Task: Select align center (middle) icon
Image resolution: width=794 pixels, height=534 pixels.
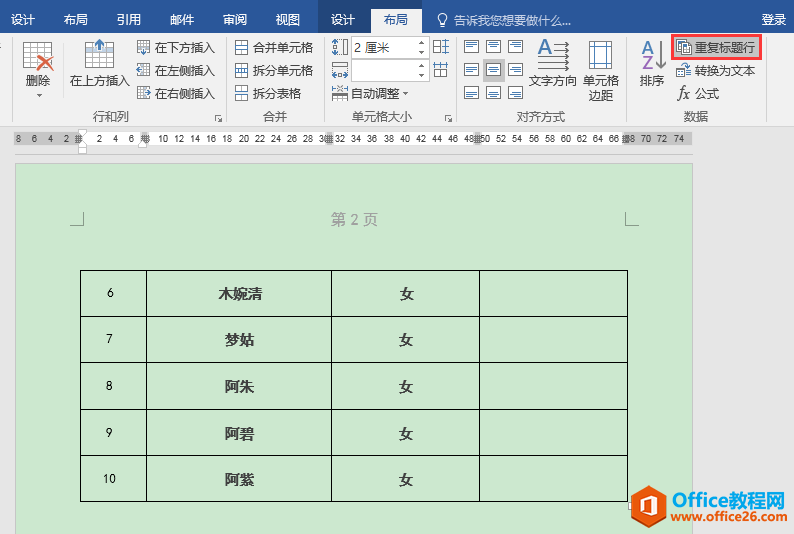Action: click(x=493, y=70)
